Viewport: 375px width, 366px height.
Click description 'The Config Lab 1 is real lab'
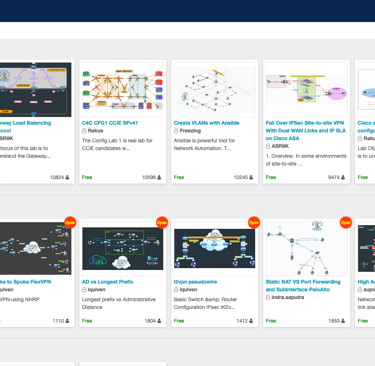[117, 144]
